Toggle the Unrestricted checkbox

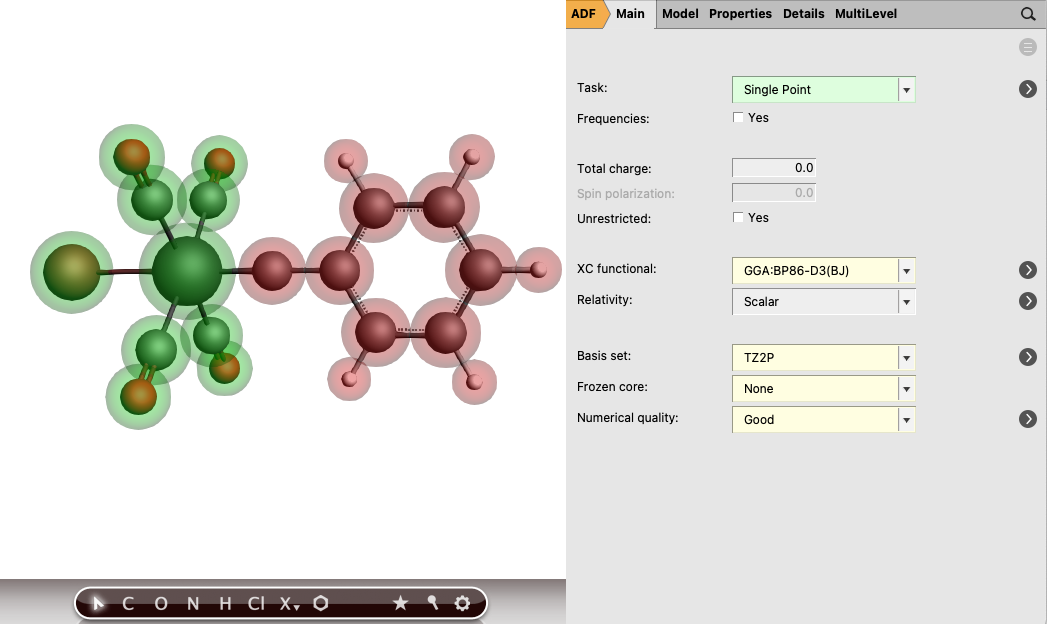tap(739, 218)
